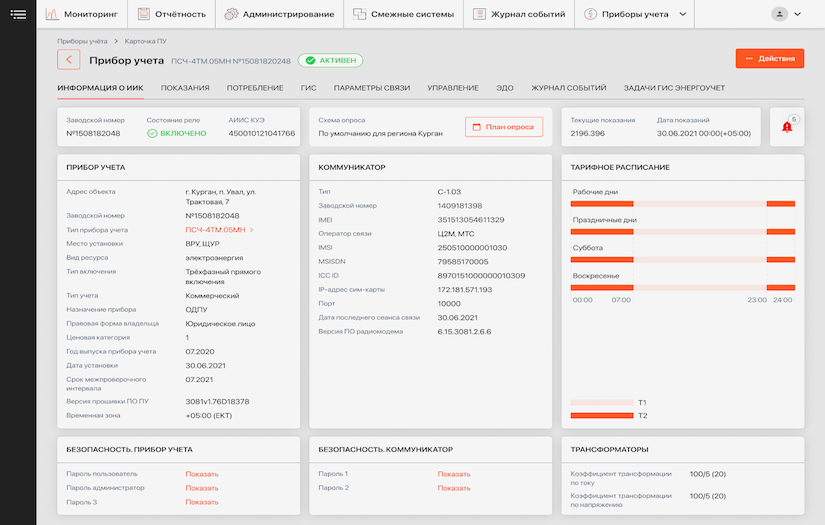The image size is (825, 525).
Task: Click the Отчётность document icon
Action: pyautogui.click(x=144, y=14)
